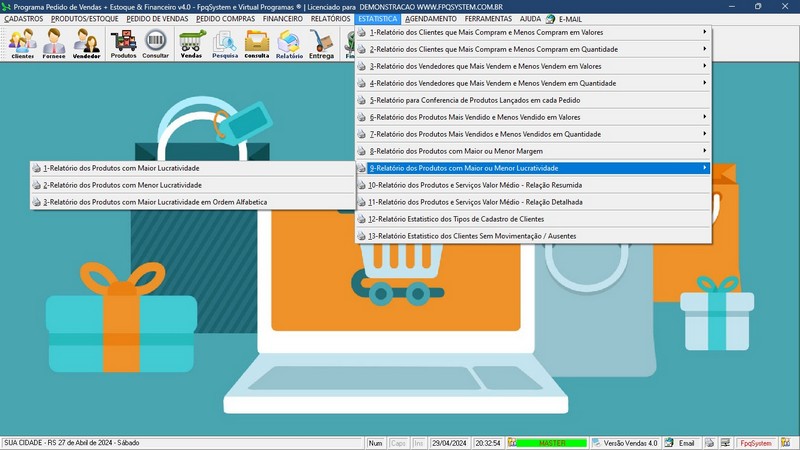Open the Vendedor toolbar icon
Image resolution: width=800 pixels, height=450 pixels.
(86, 43)
